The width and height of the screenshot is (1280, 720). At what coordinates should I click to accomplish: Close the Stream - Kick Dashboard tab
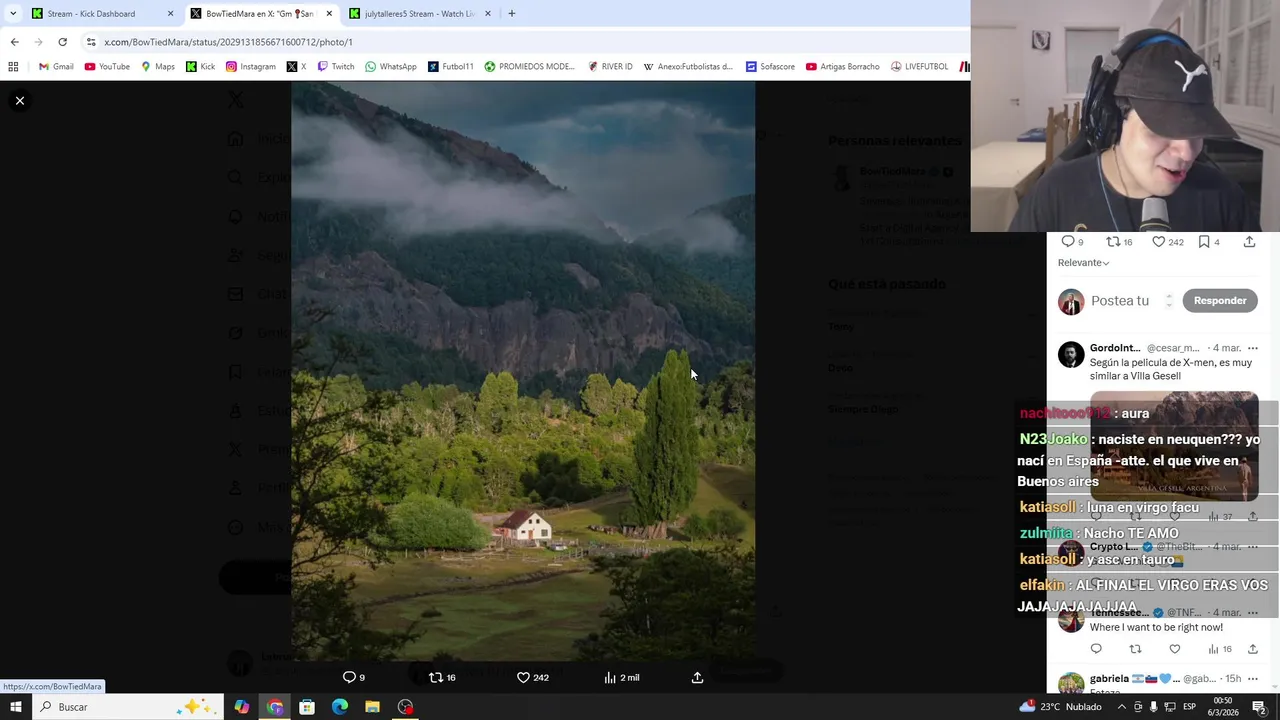point(170,14)
